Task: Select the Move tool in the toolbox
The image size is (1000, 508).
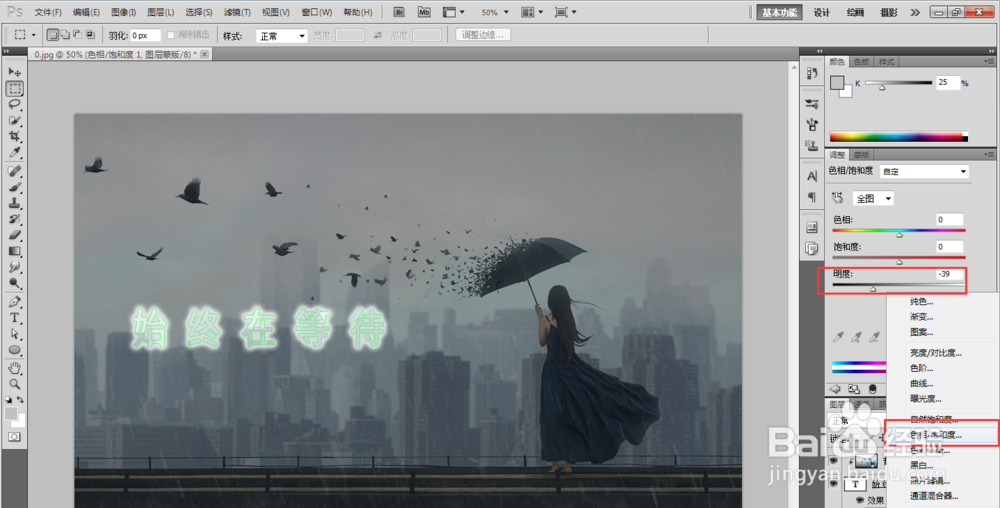Action: pyautogui.click(x=15, y=72)
